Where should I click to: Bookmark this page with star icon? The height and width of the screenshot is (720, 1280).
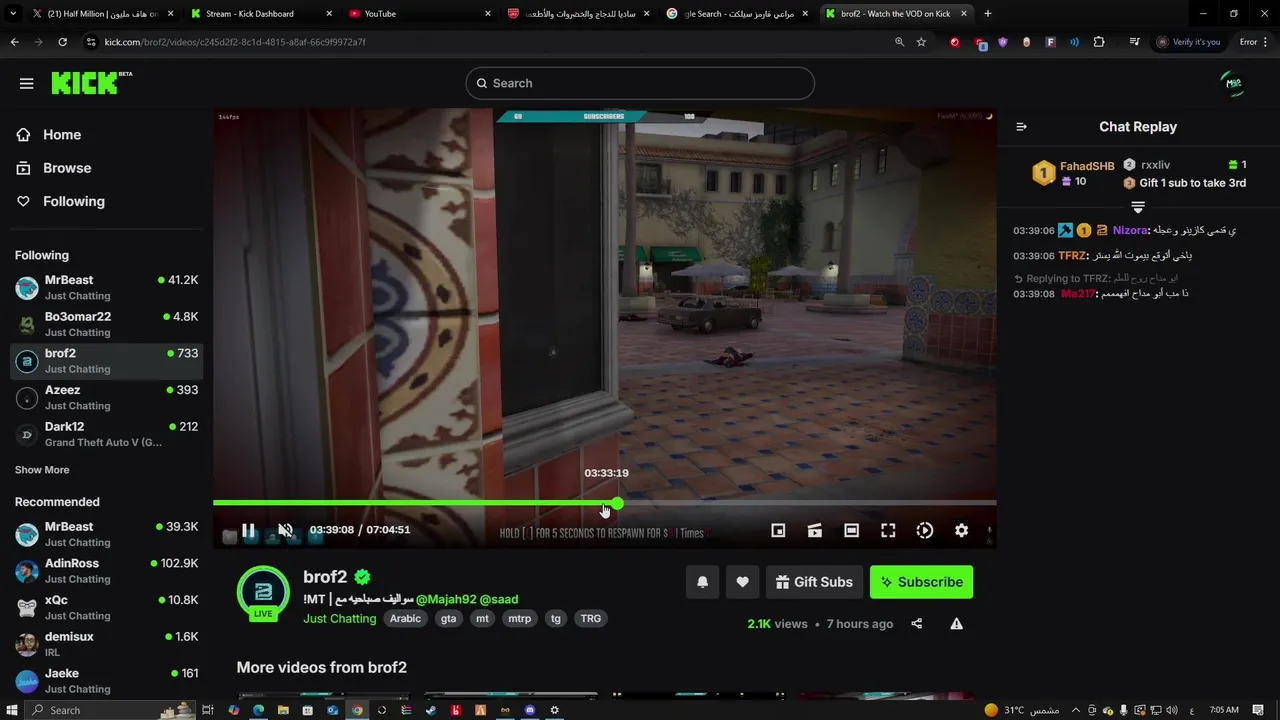click(x=921, y=42)
